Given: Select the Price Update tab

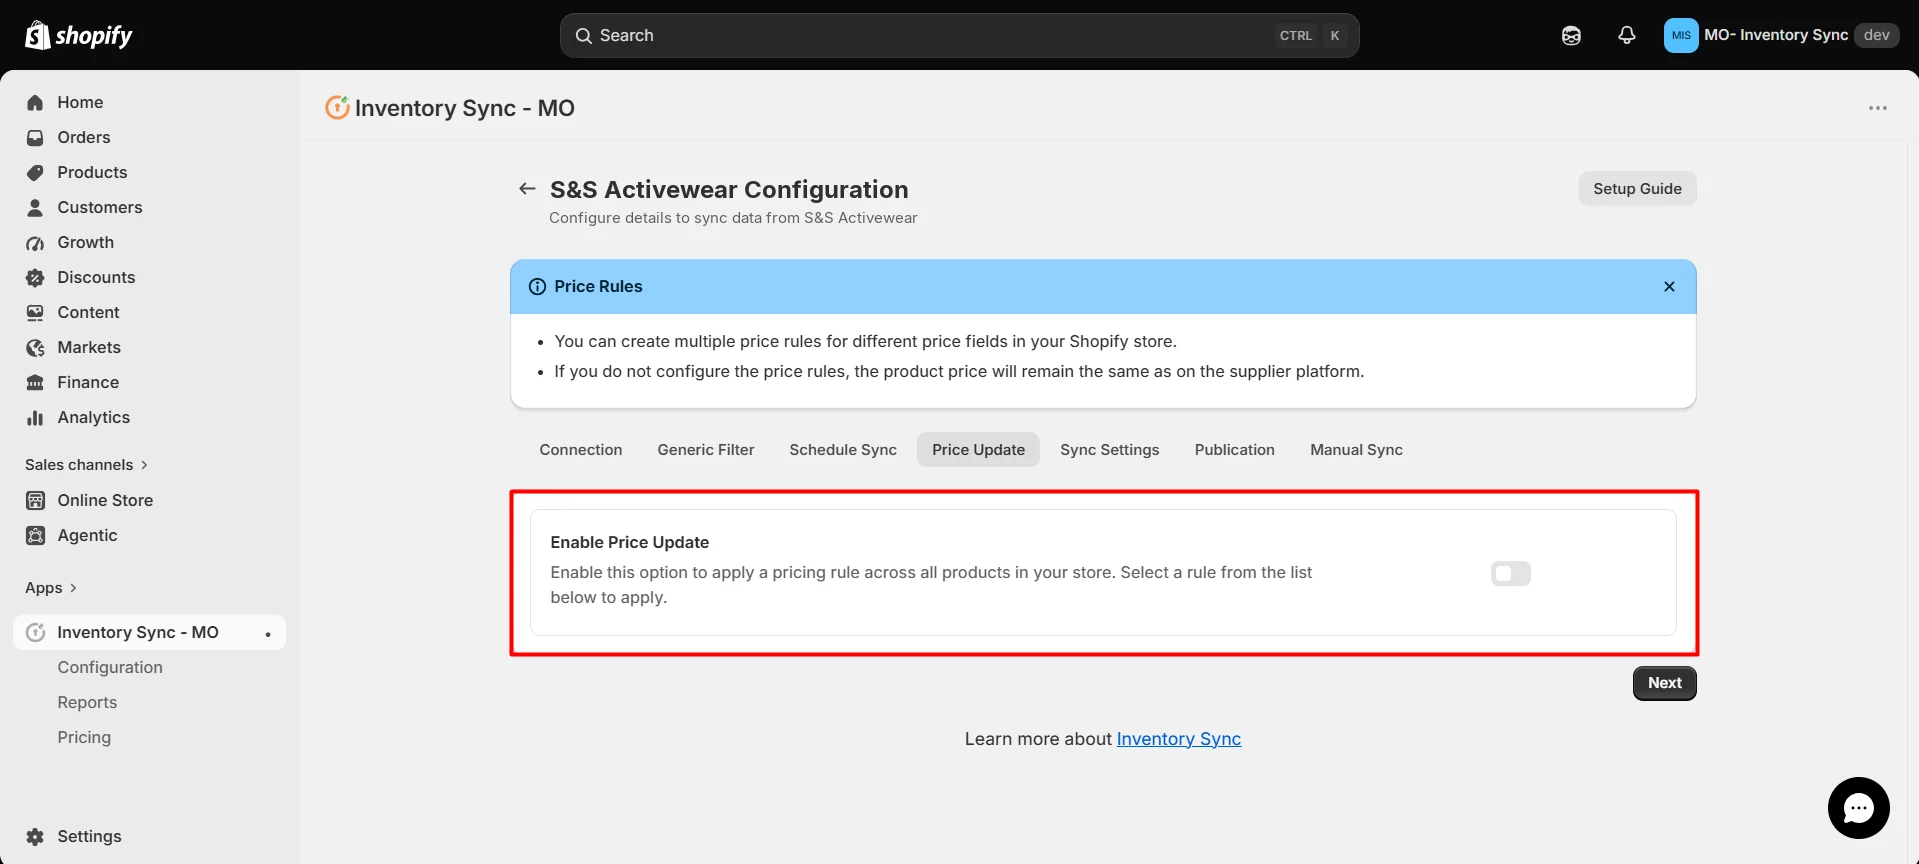Looking at the screenshot, I should pyautogui.click(x=978, y=450).
